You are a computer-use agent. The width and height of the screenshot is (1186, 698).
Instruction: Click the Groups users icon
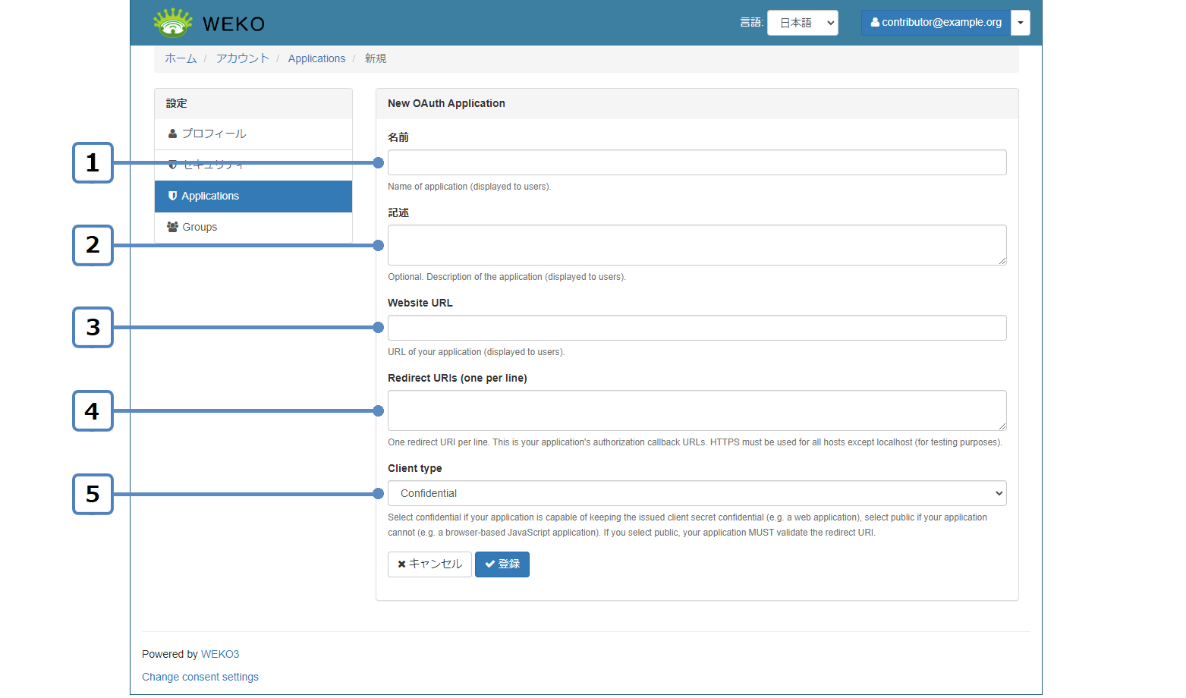173,227
